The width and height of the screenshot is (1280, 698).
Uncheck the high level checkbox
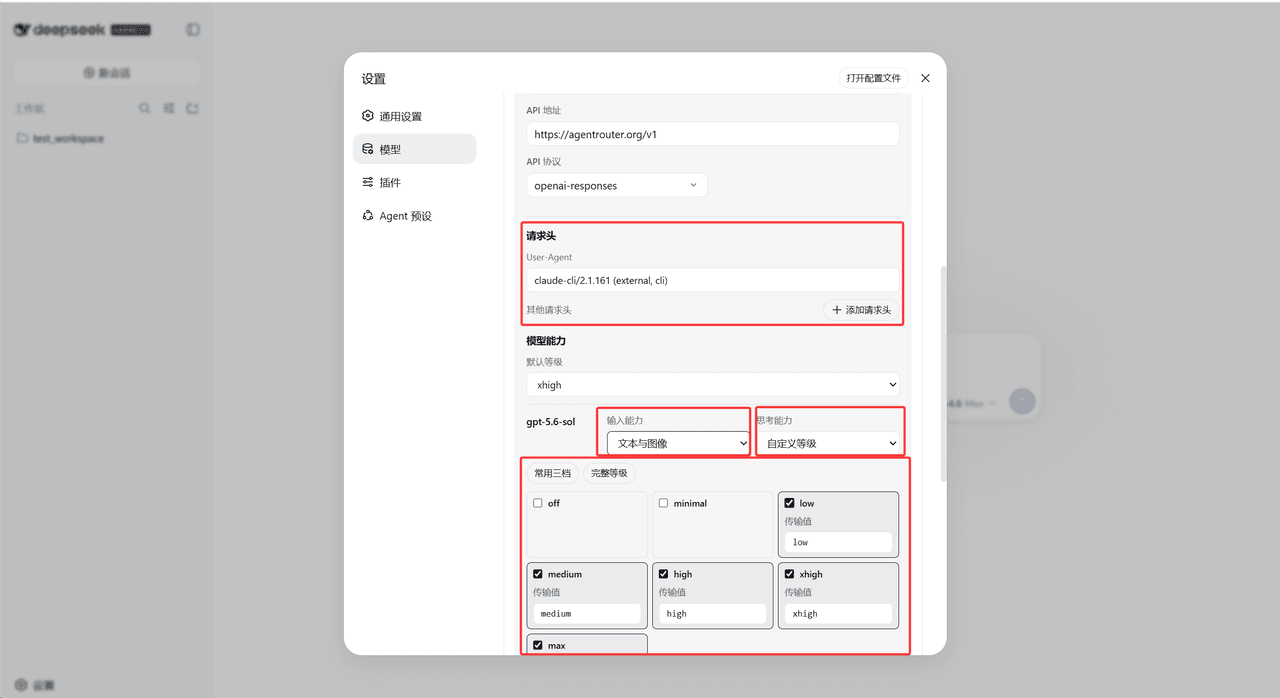663,574
